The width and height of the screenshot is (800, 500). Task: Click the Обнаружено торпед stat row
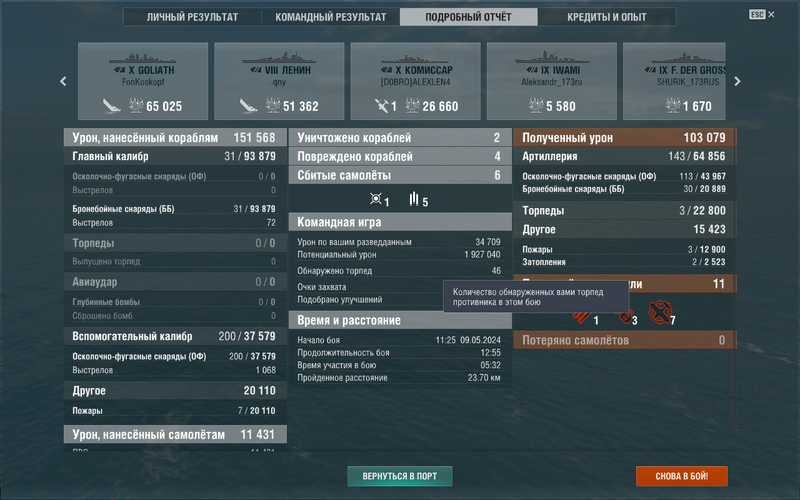point(399,270)
